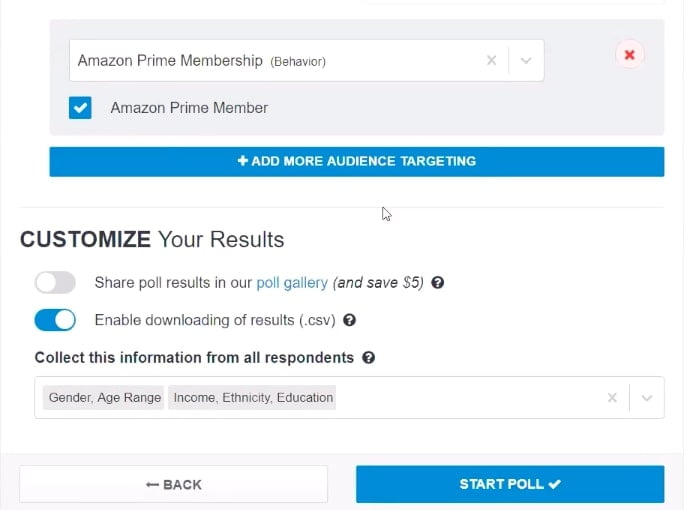Disable downloading of results (.csv) toggle
The width and height of the screenshot is (688, 510).
pyautogui.click(x=55, y=320)
